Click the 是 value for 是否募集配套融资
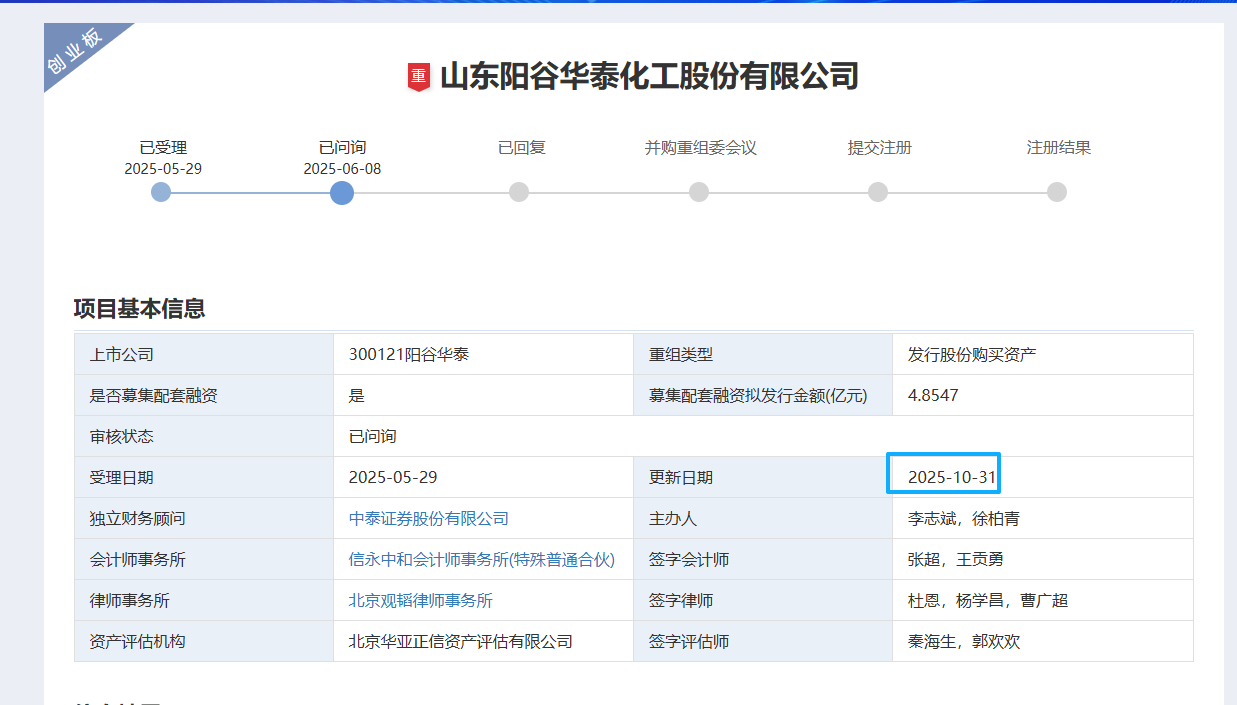The image size is (1237, 705). tap(356, 395)
